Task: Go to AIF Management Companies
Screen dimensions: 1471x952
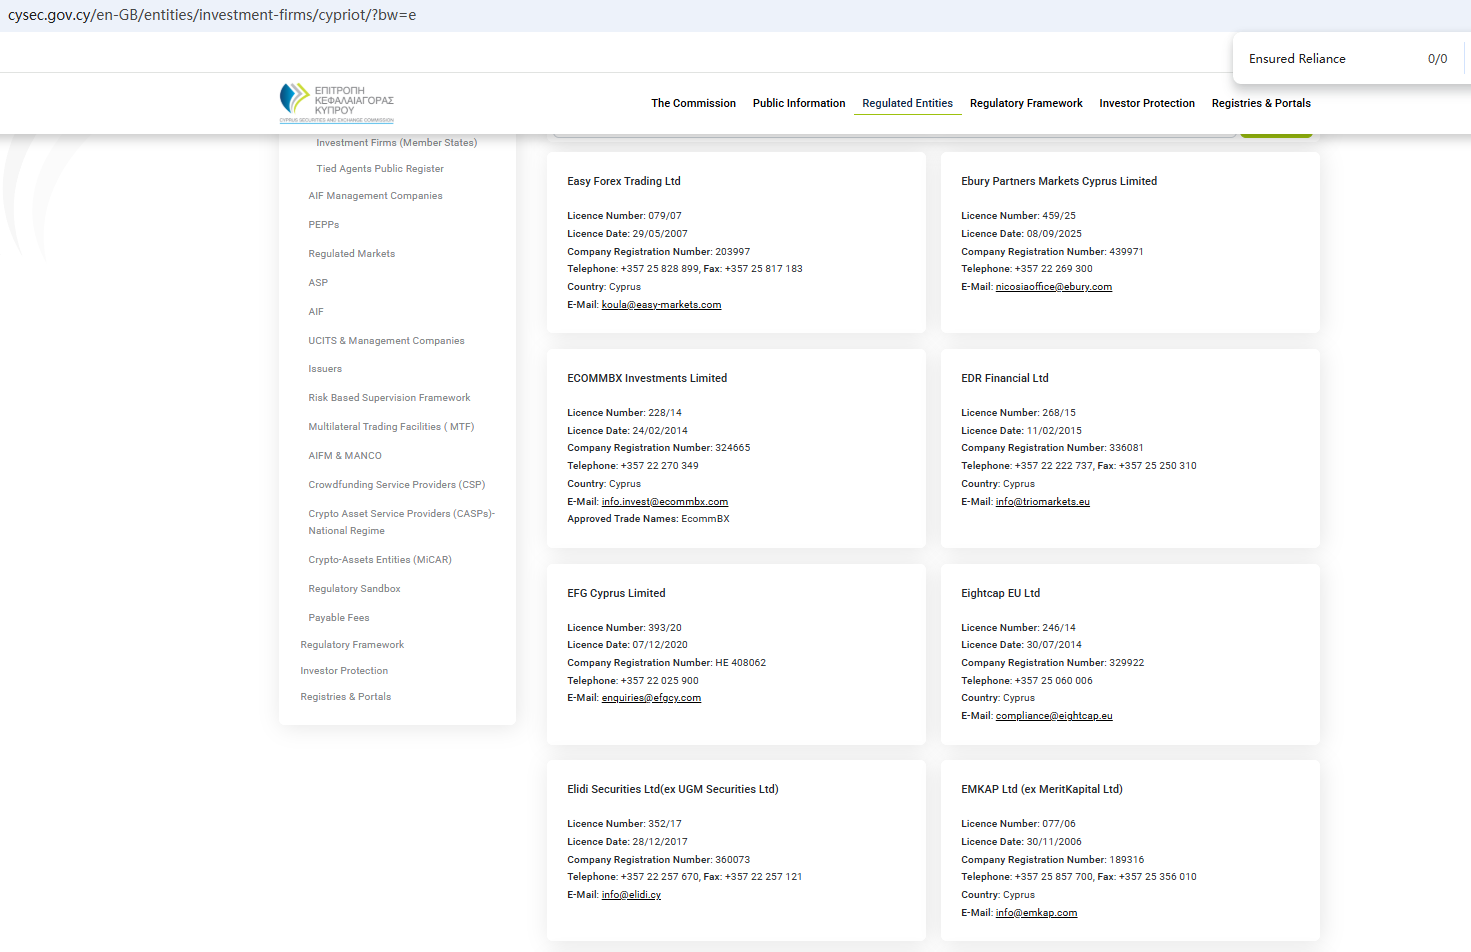Action: tap(375, 196)
